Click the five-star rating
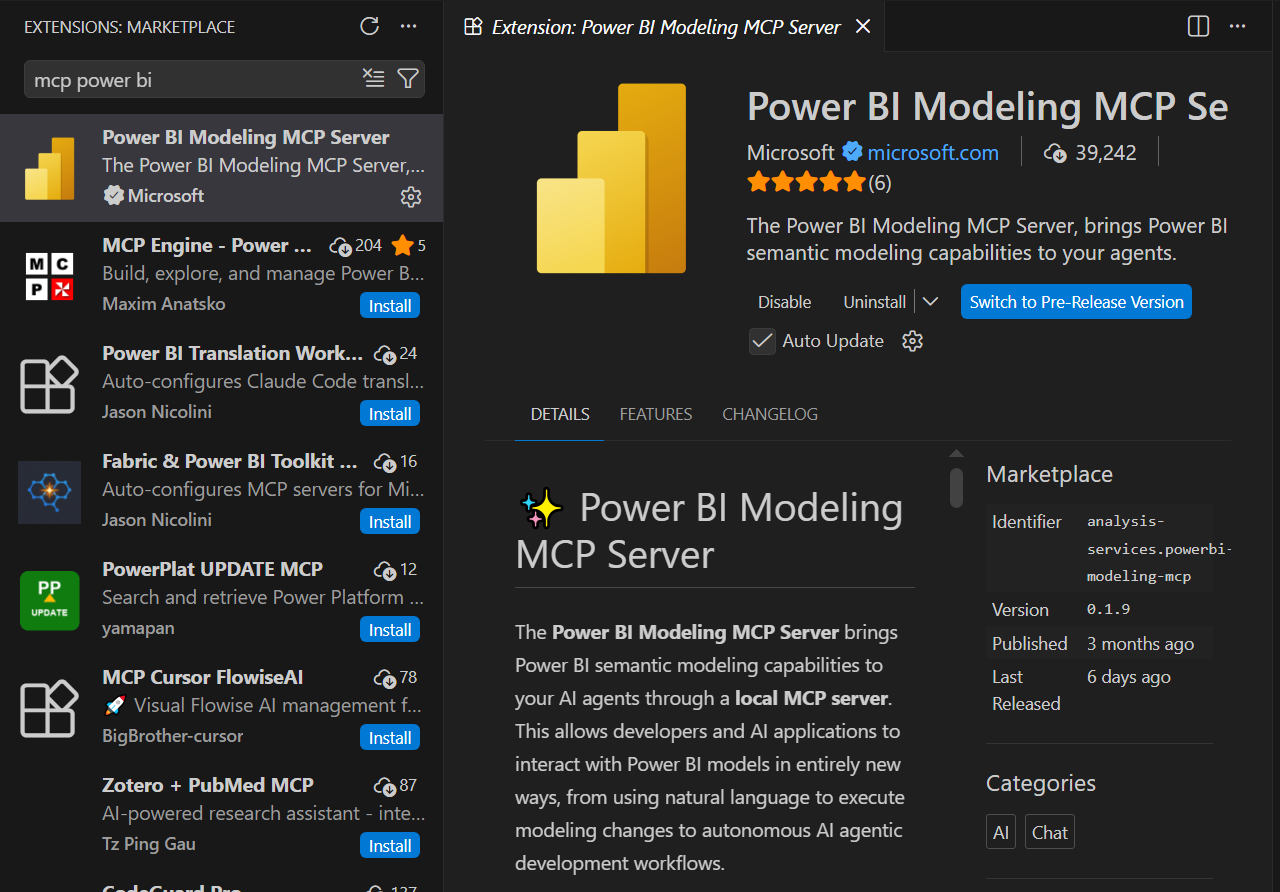Image resolution: width=1280 pixels, height=892 pixels. tap(806, 182)
